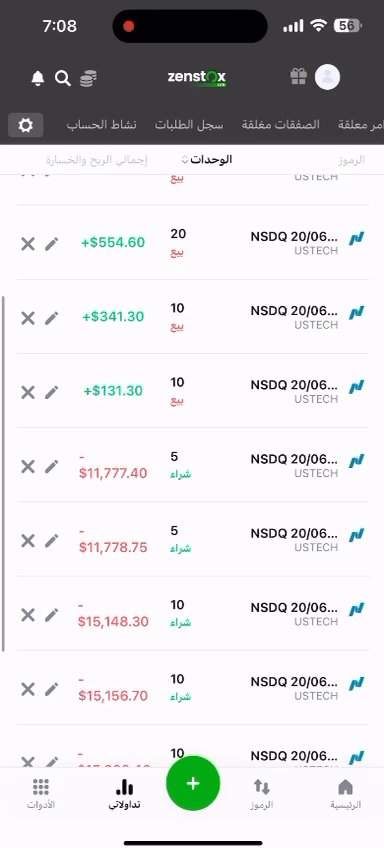Sort by الوحدات column header
This screenshot has height=848, width=384.
207,160
